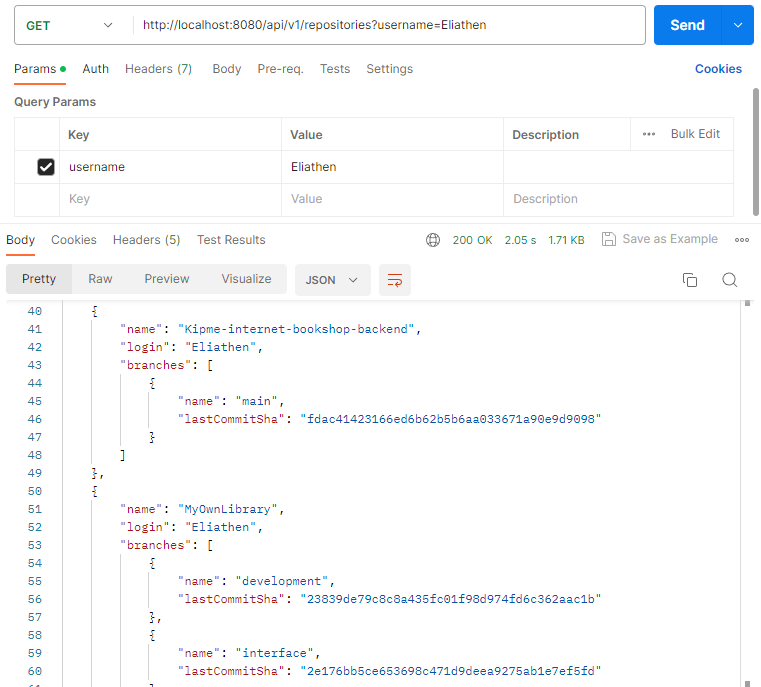Click the empty Description placeholder field

(x=618, y=199)
